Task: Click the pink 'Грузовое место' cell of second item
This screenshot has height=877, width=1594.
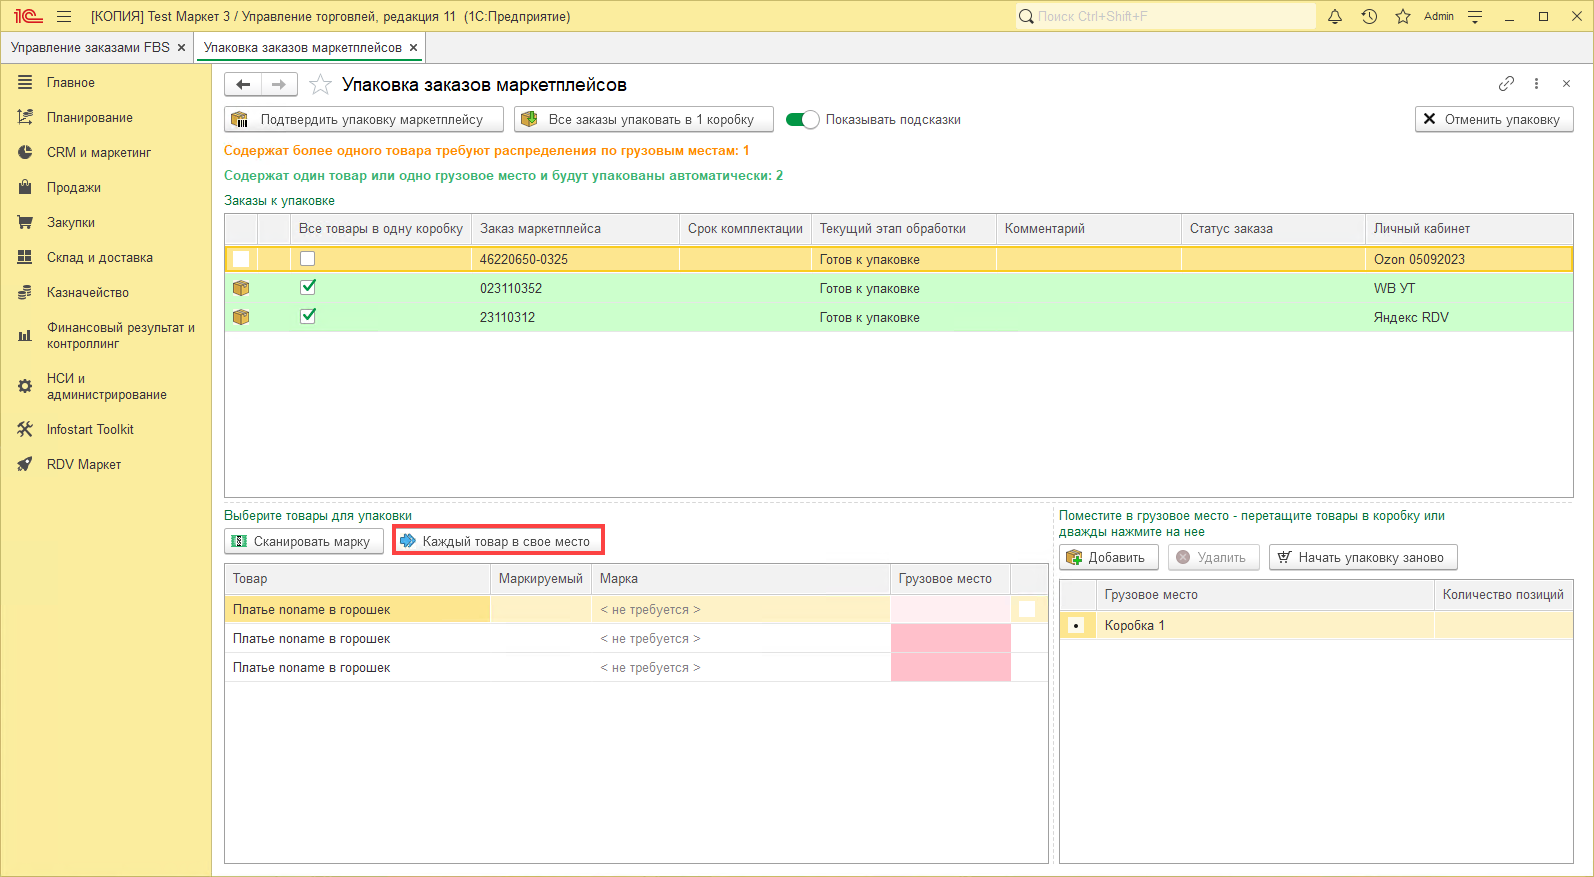Action: 950,638
